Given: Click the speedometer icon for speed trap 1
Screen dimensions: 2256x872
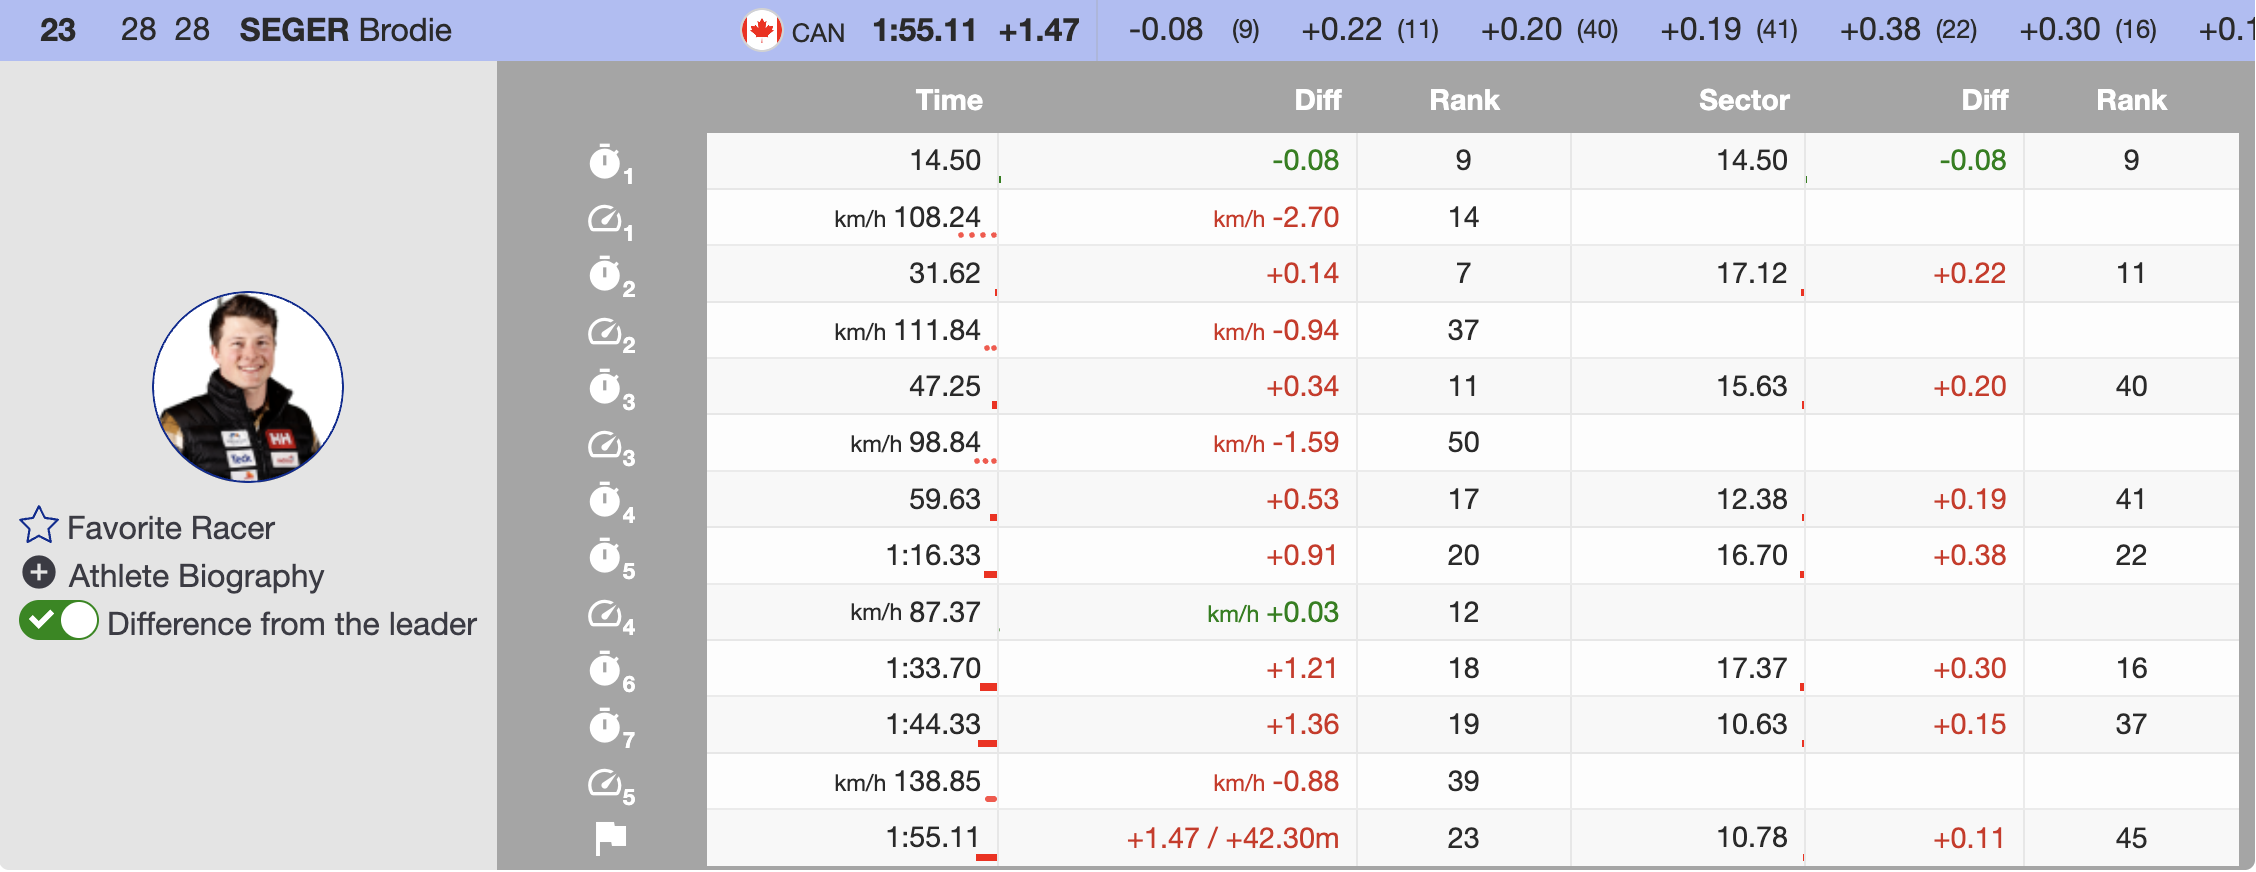Looking at the screenshot, I should coord(605,218).
